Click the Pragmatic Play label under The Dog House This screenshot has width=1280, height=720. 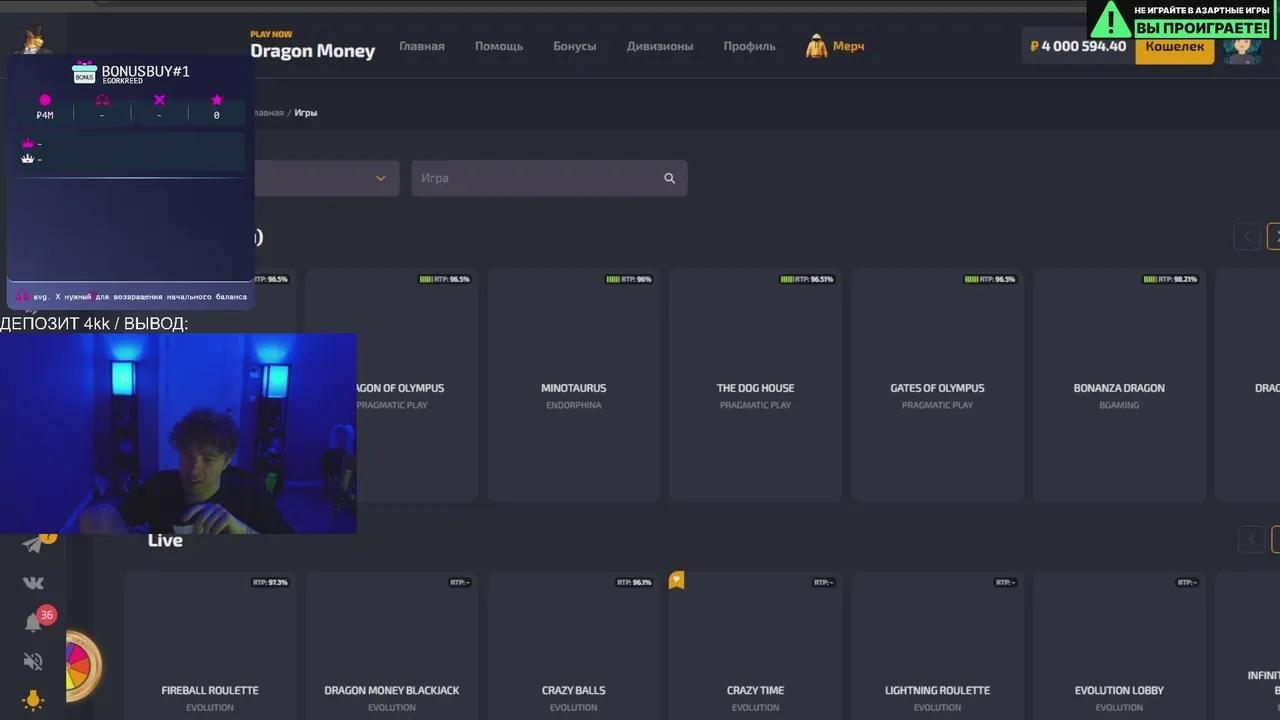click(756, 405)
